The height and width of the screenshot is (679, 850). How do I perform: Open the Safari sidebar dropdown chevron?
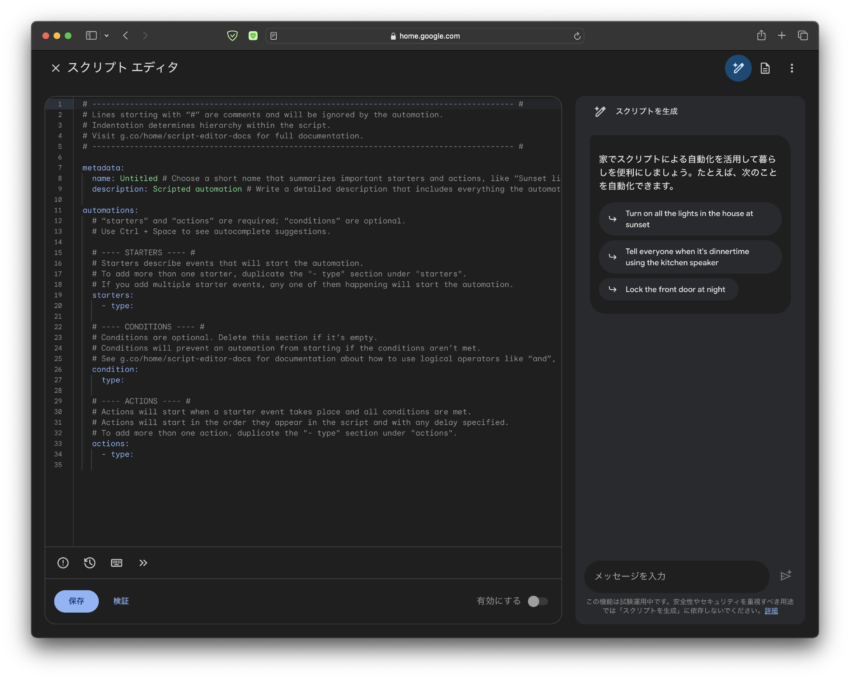click(x=106, y=36)
